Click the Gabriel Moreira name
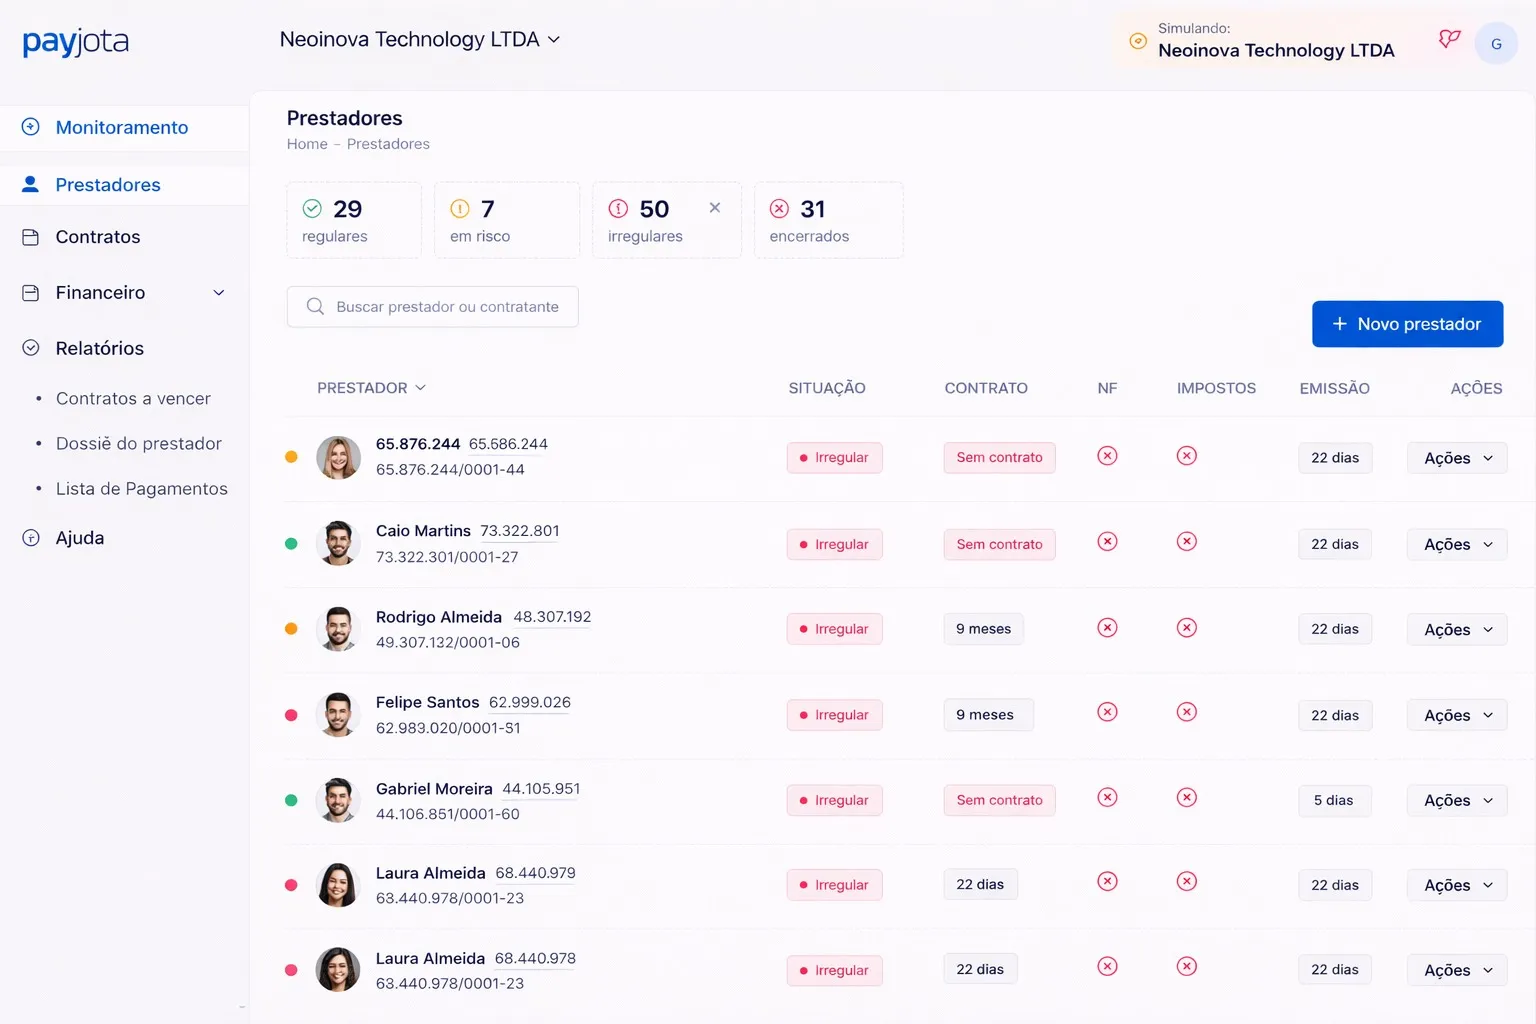 [x=434, y=789]
